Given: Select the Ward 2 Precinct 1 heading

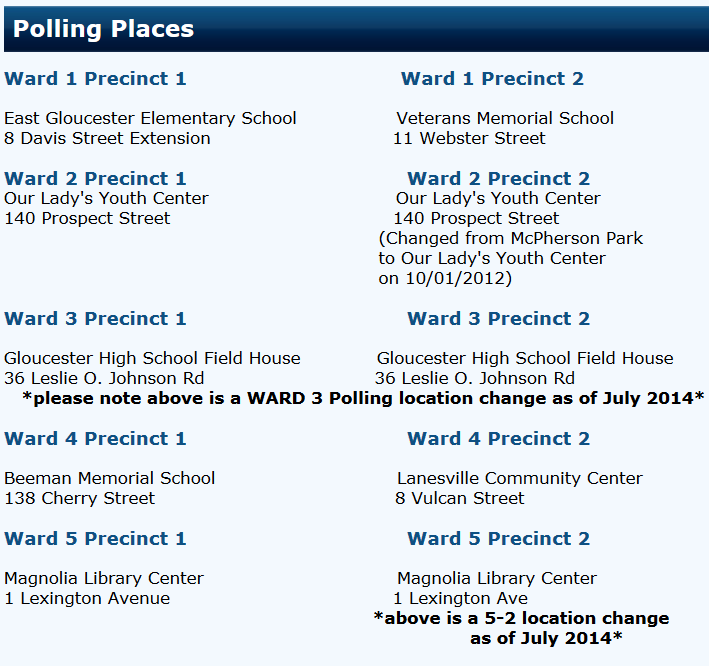Looking at the screenshot, I should click(x=95, y=179).
